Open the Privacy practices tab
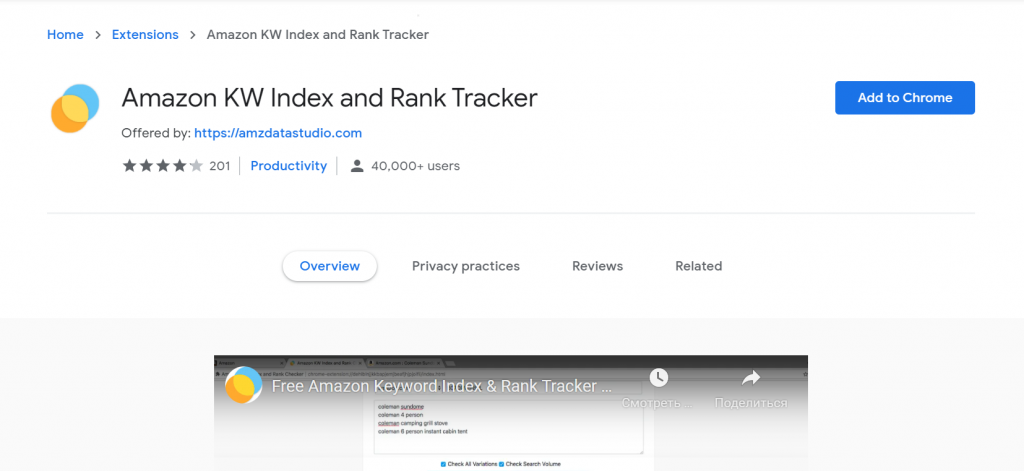The image size is (1024, 471). 466,266
